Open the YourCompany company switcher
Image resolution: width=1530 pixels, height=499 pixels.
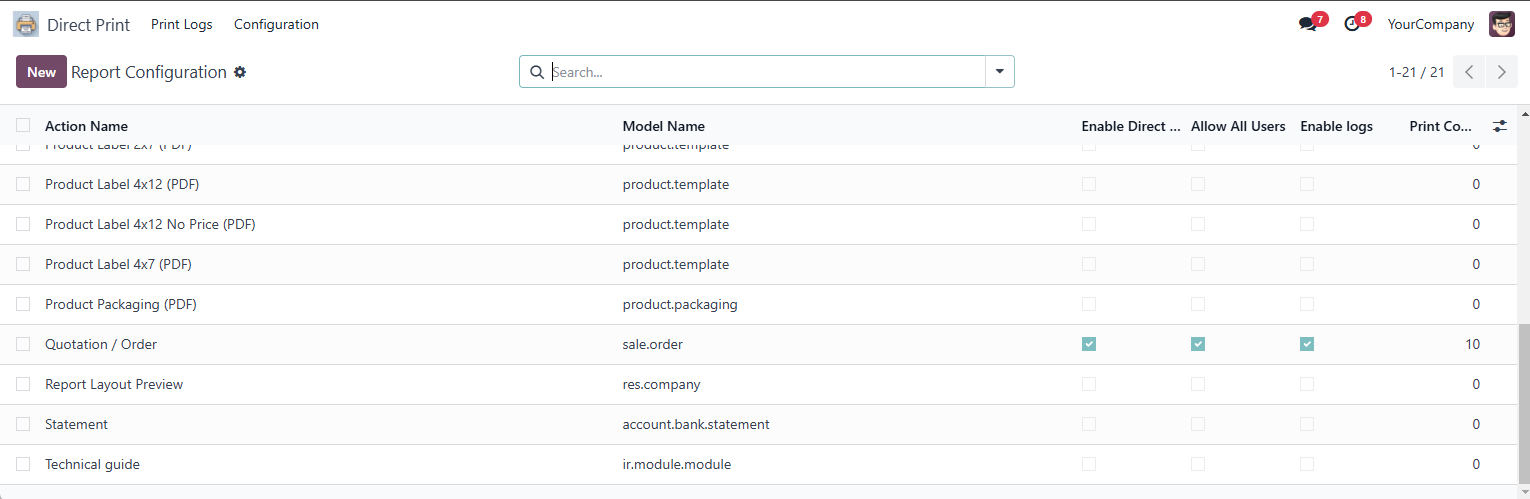click(x=1430, y=24)
